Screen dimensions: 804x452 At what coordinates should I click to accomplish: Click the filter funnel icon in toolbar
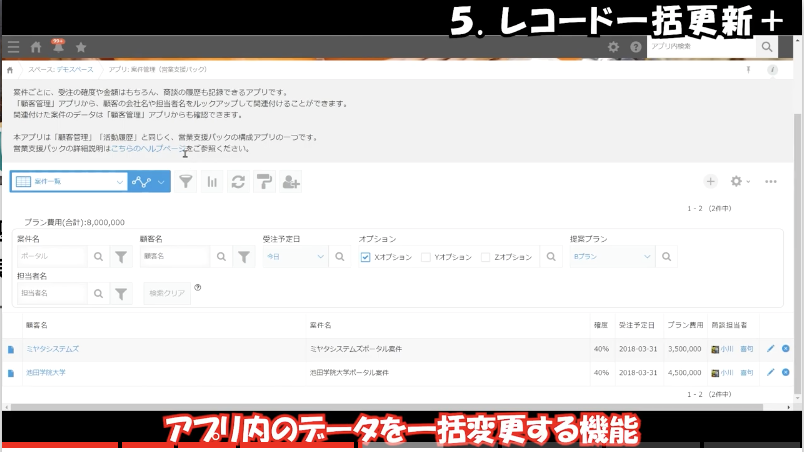(x=186, y=181)
